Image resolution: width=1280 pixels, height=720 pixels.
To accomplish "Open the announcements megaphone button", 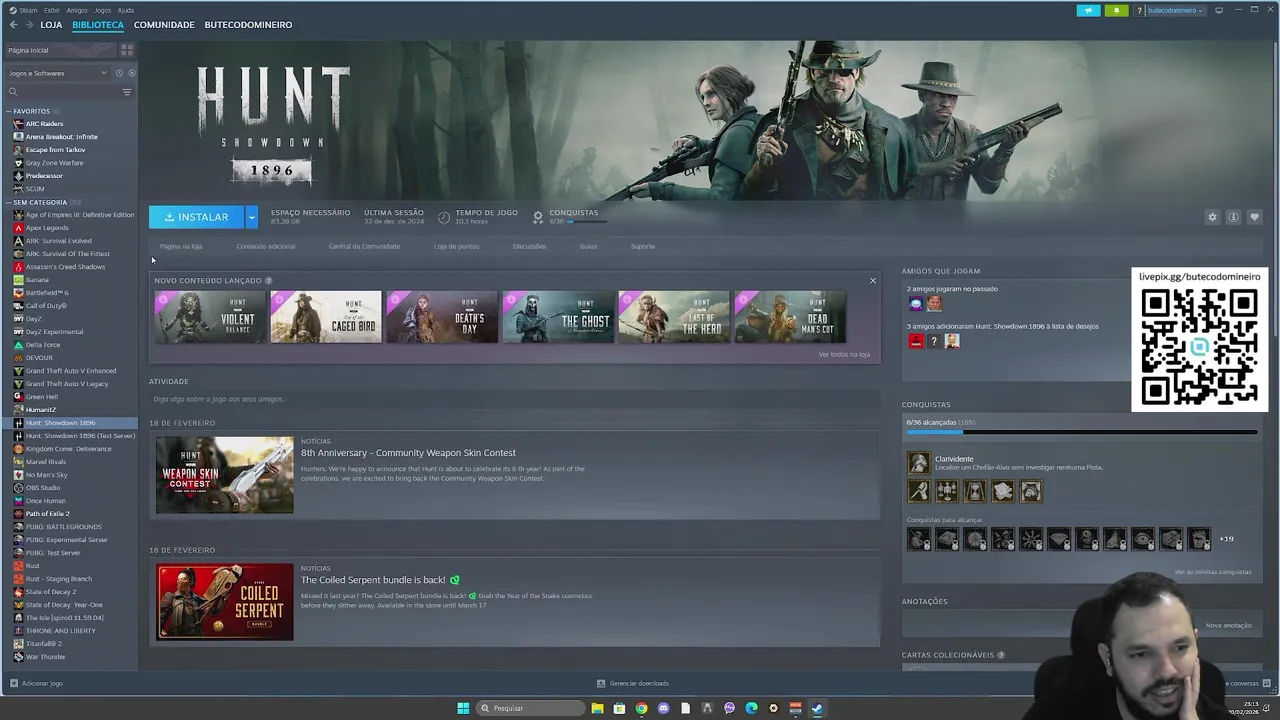I will 1089,10.
